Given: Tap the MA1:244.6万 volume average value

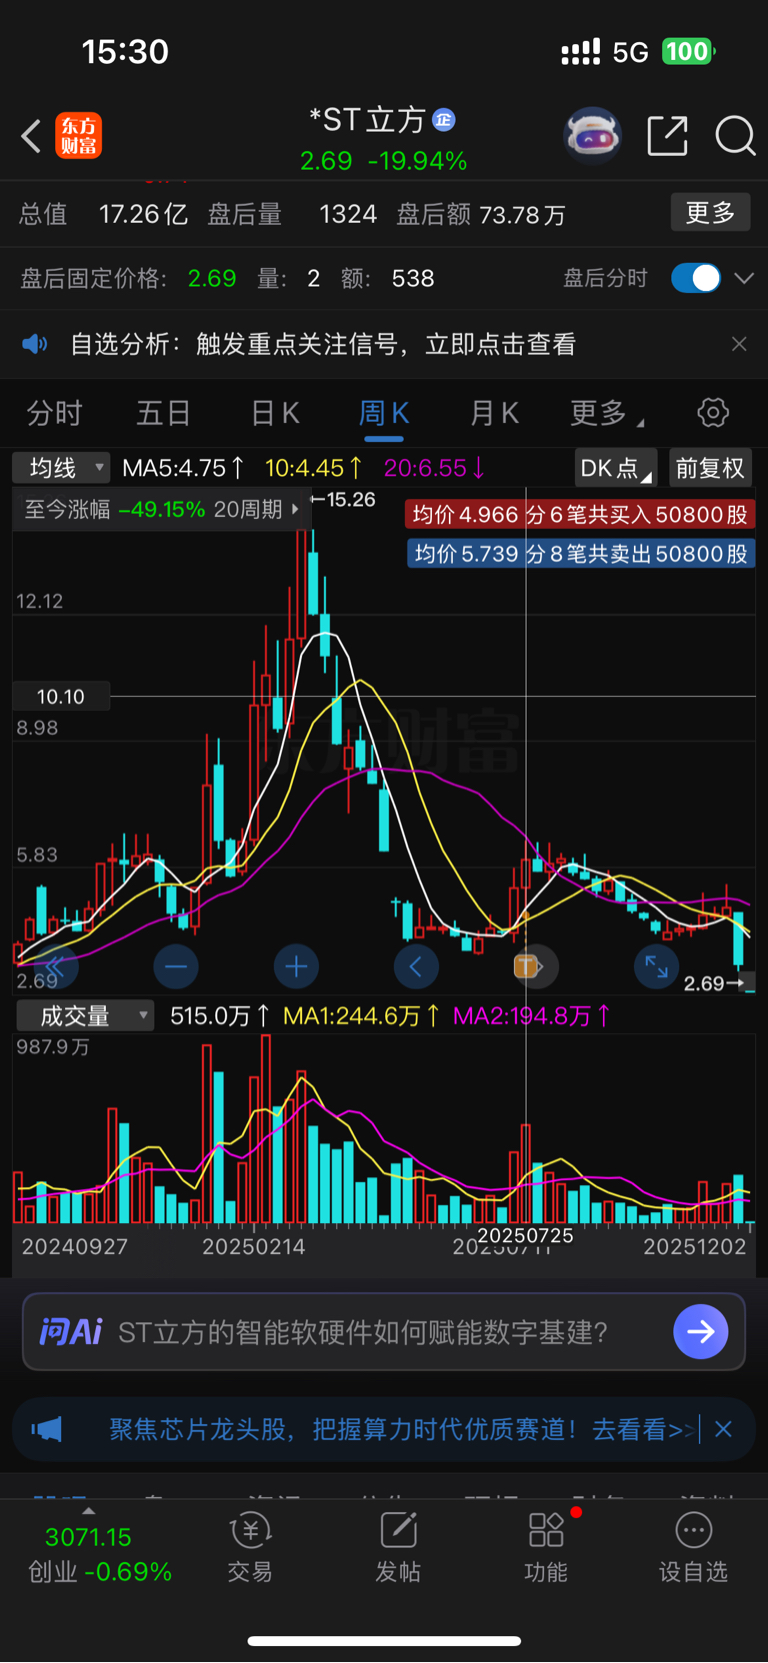Looking at the screenshot, I should coord(361,1016).
